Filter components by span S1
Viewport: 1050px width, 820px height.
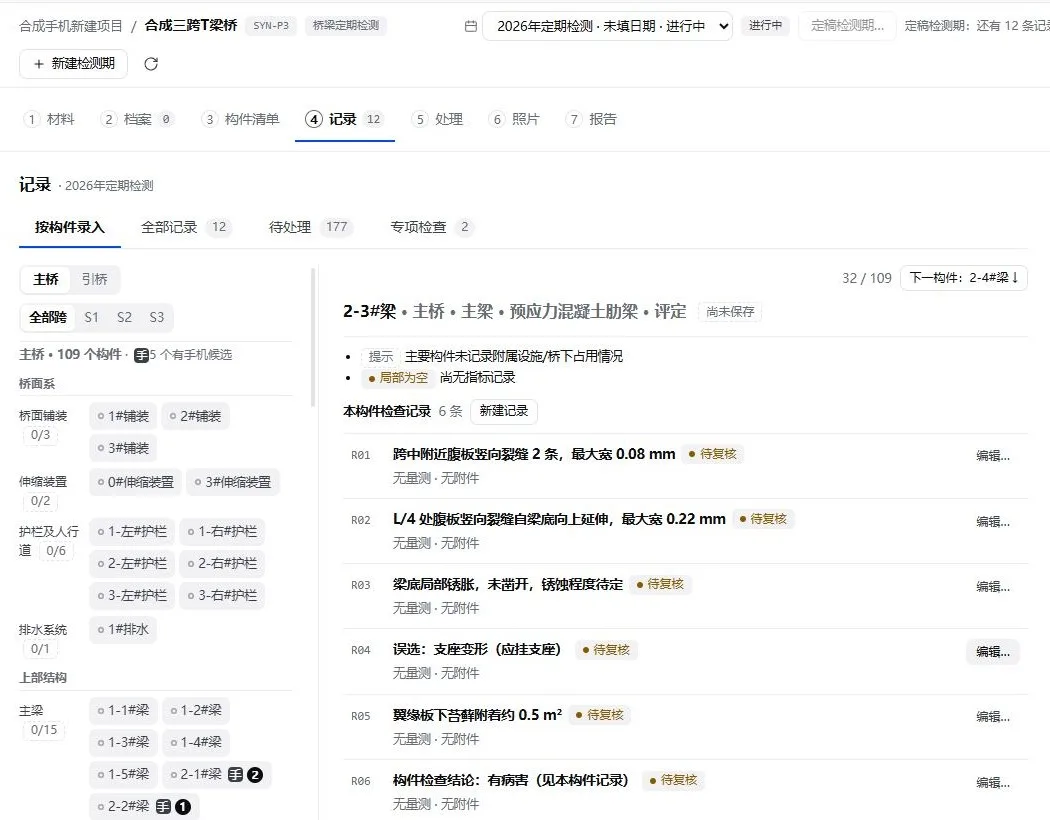(x=92, y=317)
